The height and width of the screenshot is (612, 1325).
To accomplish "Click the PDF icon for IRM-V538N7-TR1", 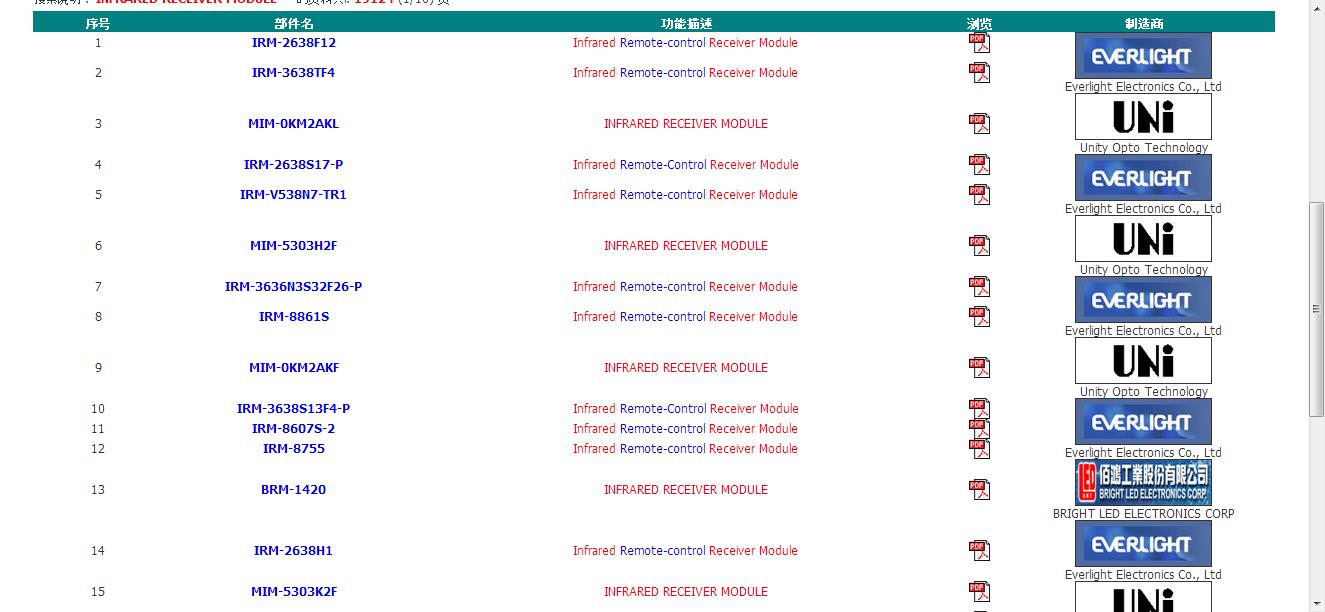I will 979,195.
